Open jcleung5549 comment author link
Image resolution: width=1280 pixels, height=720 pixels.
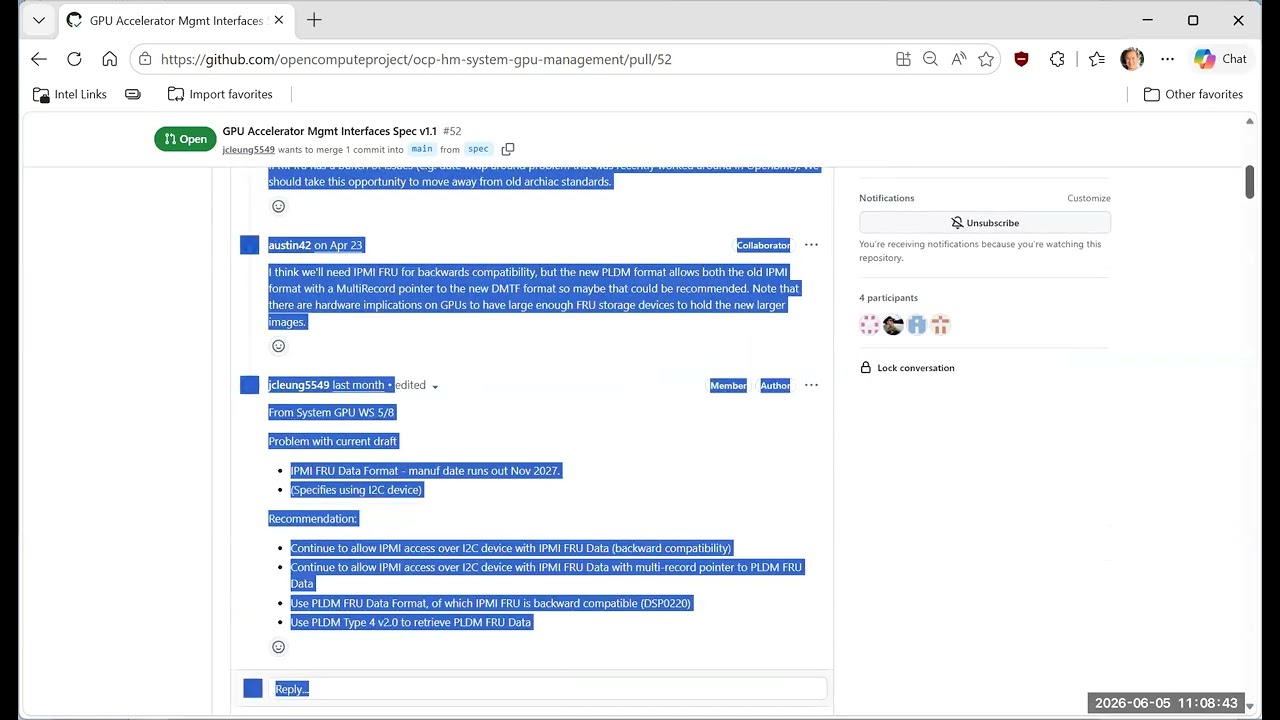(x=298, y=385)
